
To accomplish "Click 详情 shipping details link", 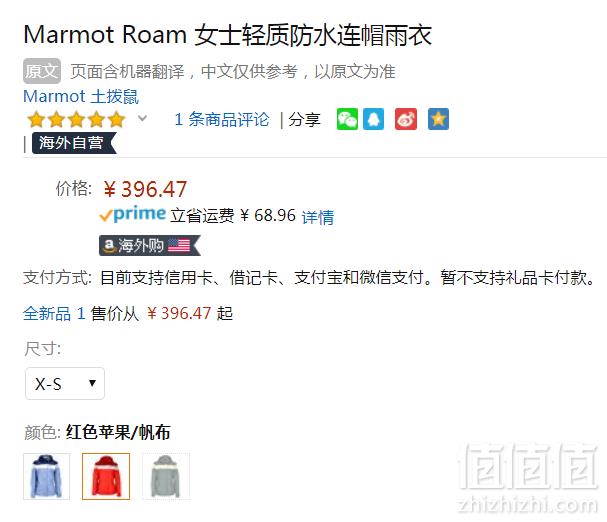I will click(318, 217).
